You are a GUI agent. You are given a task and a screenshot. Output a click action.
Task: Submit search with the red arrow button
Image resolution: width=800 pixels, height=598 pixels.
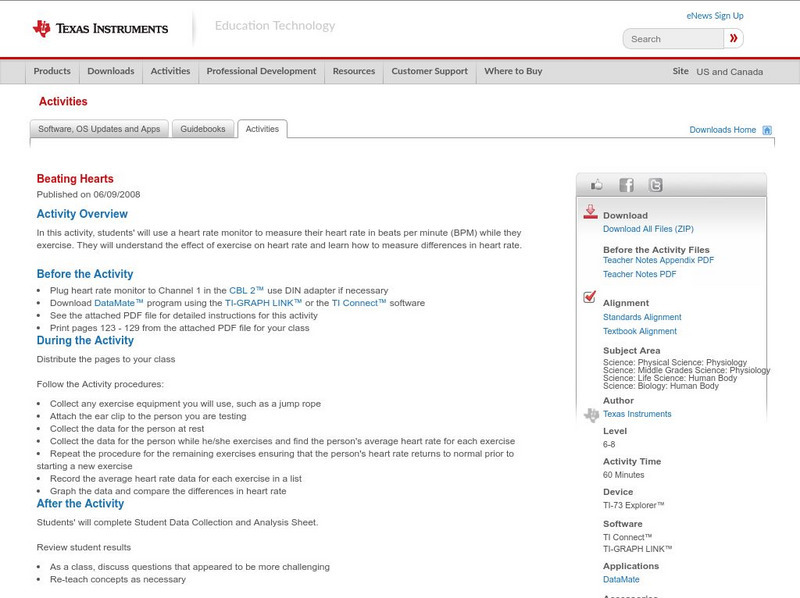pyautogui.click(x=734, y=38)
